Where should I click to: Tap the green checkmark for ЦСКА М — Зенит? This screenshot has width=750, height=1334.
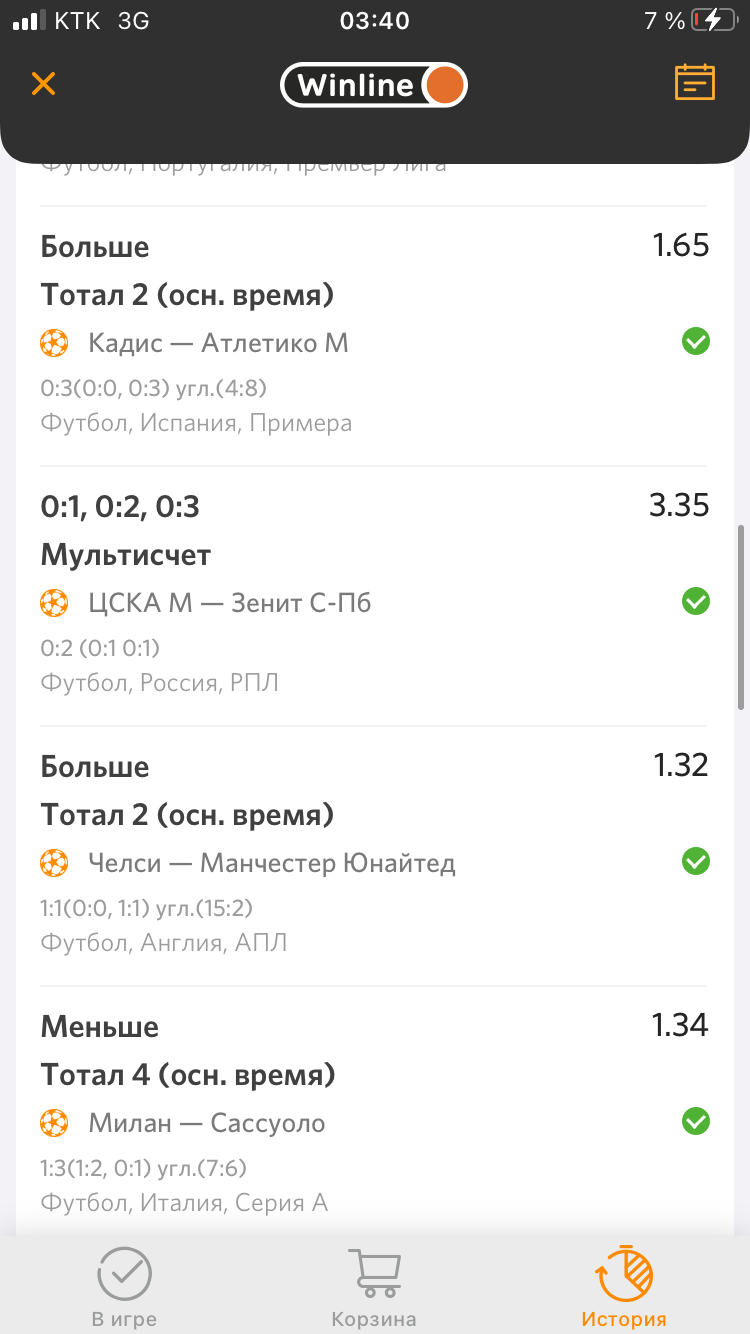tap(695, 601)
